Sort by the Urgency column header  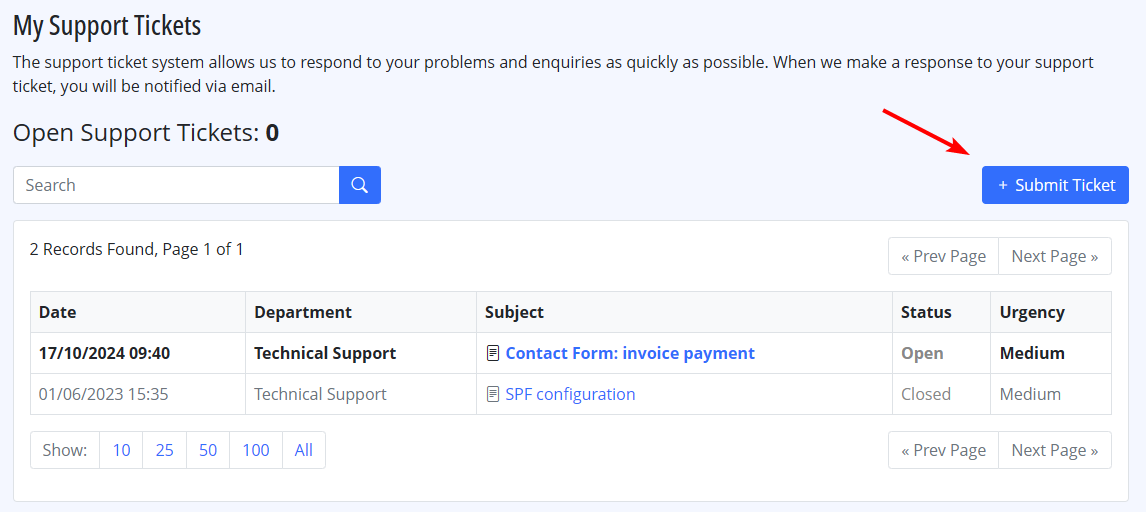[x=1032, y=313]
